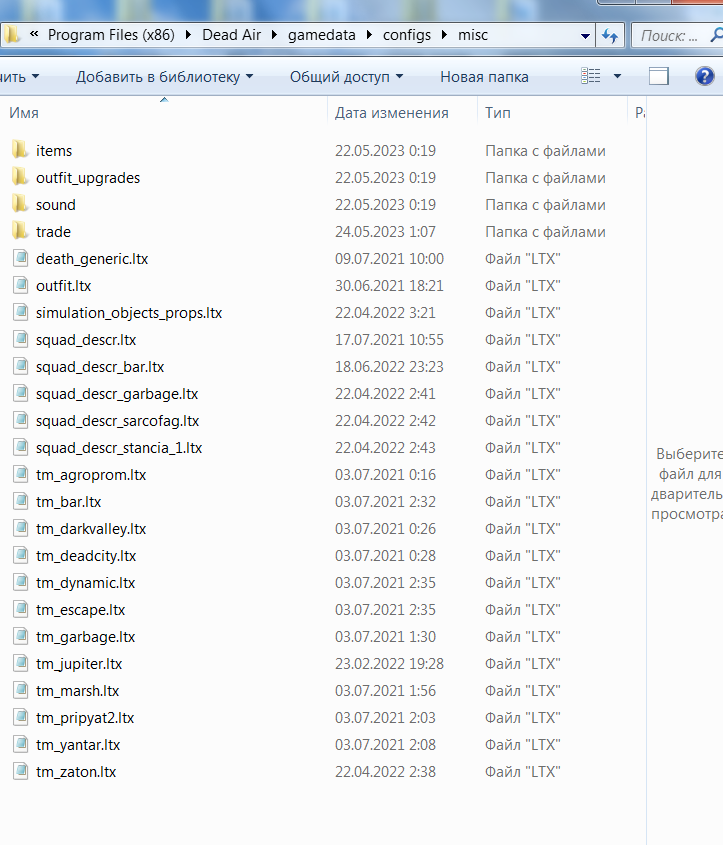Click the items folder icon

(x=20, y=150)
